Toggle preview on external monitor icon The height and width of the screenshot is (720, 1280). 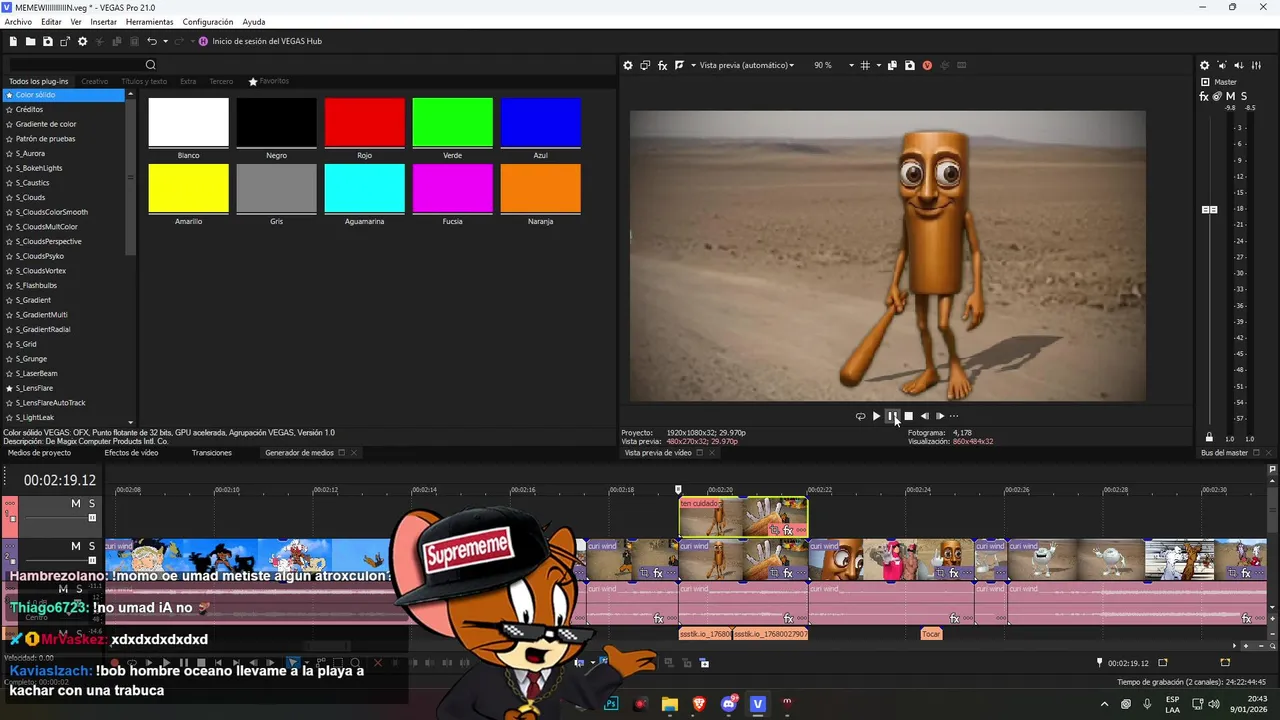point(645,65)
